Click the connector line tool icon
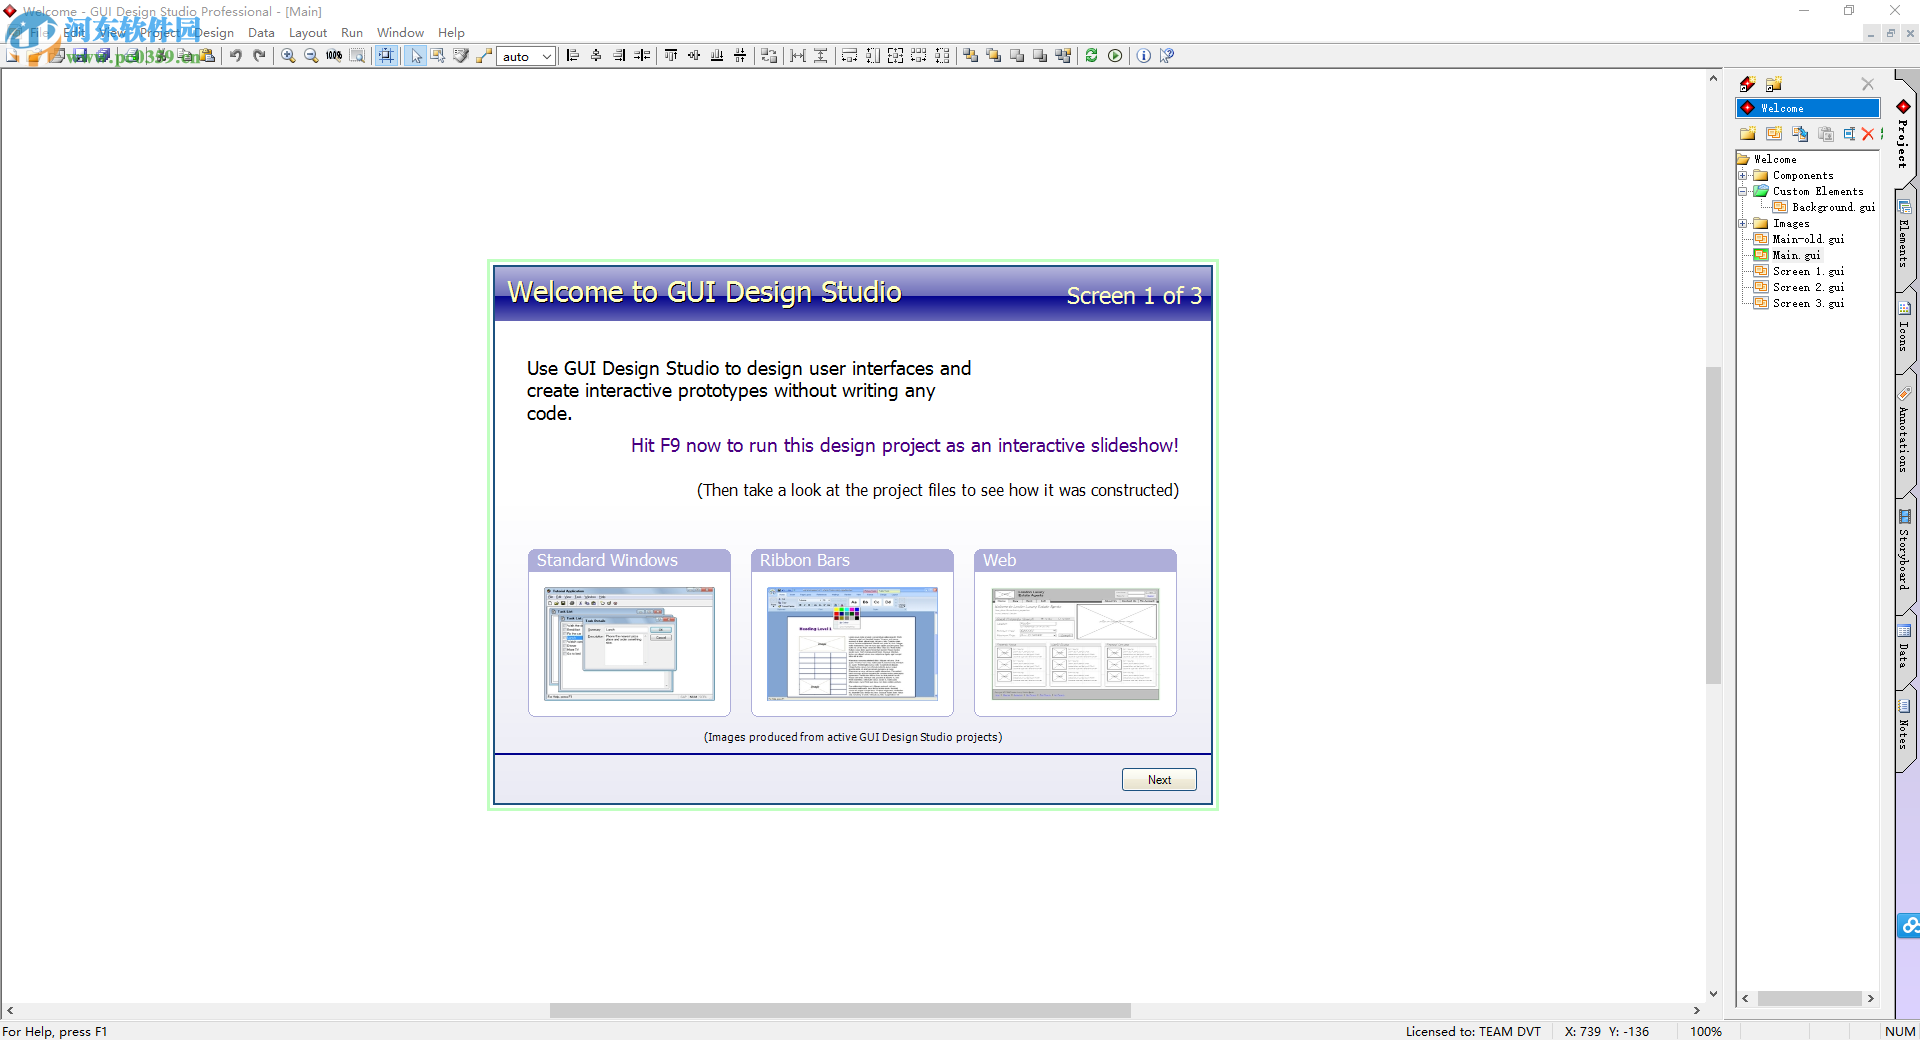The height and width of the screenshot is (1040, 1920). (484, 56)
